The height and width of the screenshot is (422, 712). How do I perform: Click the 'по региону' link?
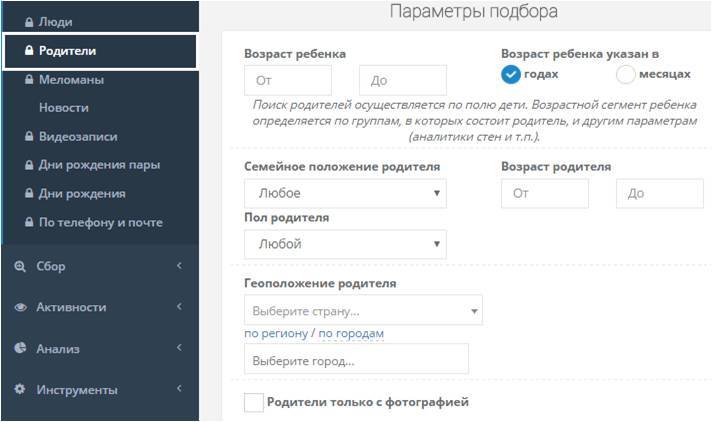(x=276, y=333)
